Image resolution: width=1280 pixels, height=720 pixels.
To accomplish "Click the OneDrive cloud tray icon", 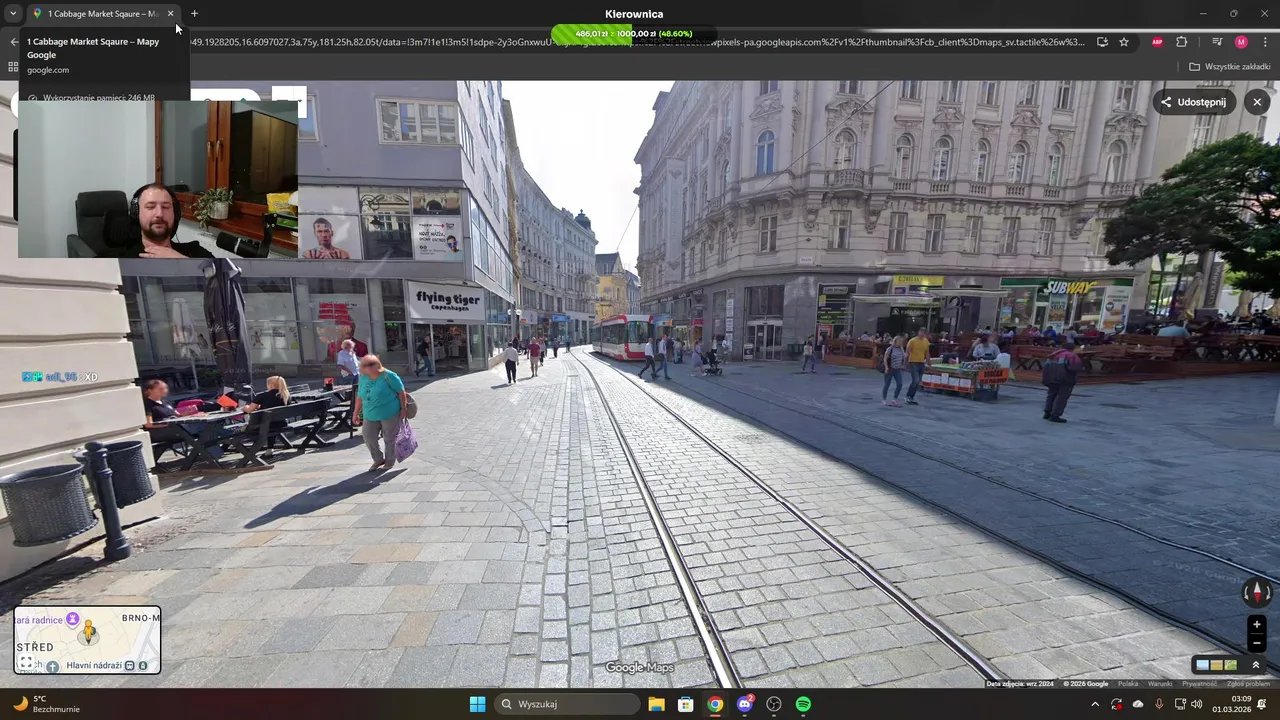I will pyautogui.click(x=1138, y=704).
